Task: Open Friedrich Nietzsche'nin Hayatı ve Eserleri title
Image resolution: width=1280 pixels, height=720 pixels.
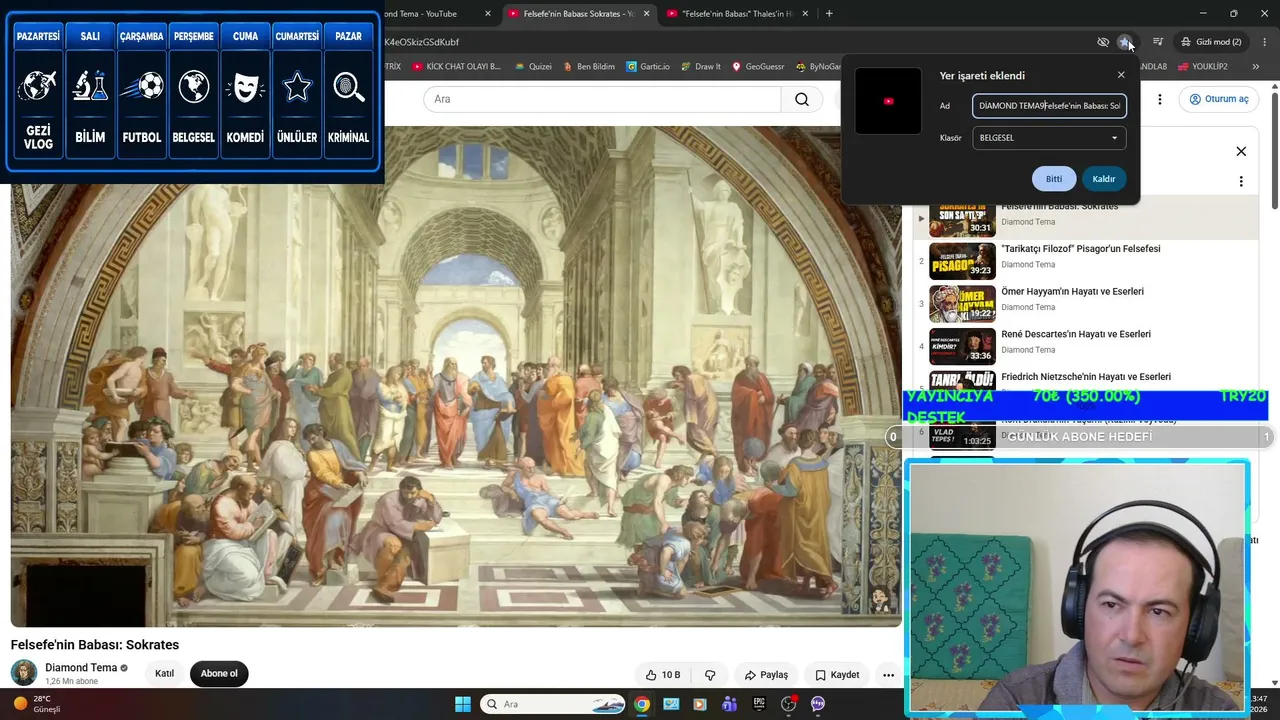Action: coord(1086,377)
